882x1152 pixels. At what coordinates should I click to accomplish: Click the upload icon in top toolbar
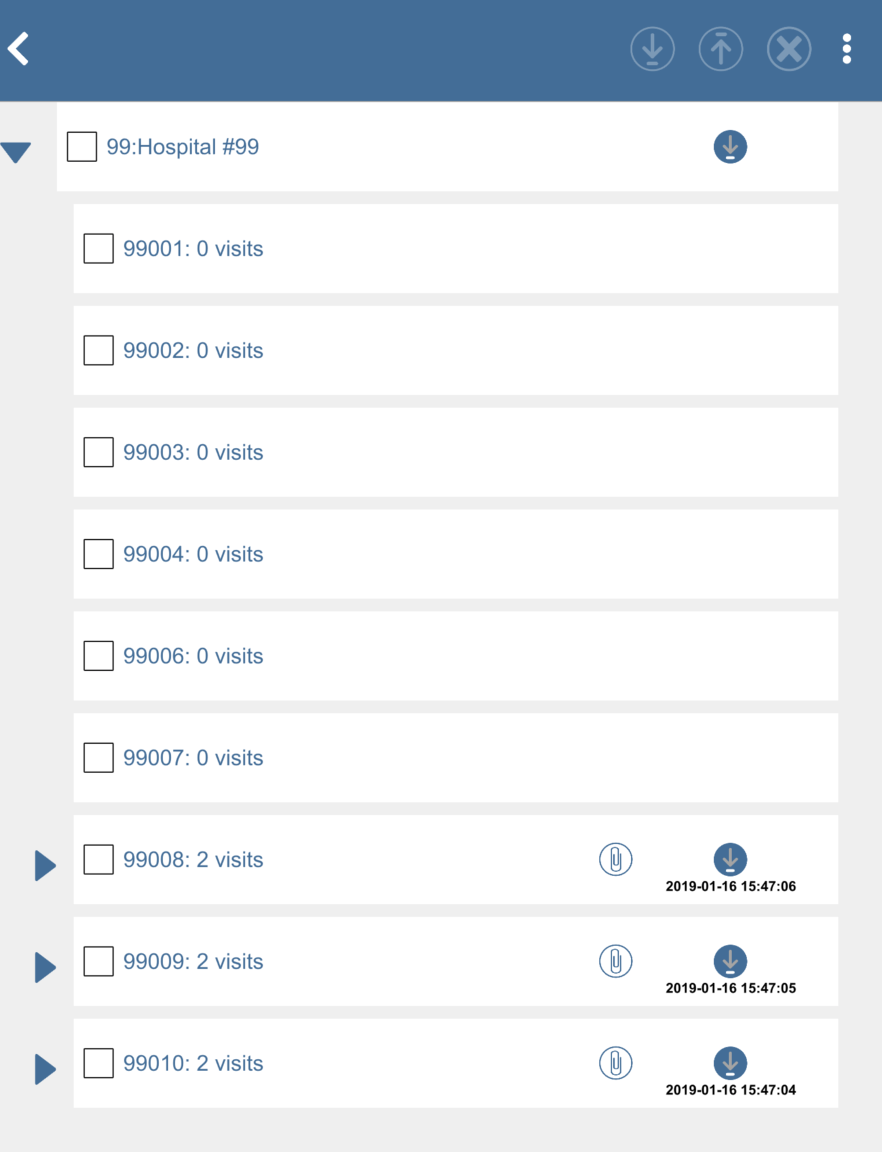720,49
